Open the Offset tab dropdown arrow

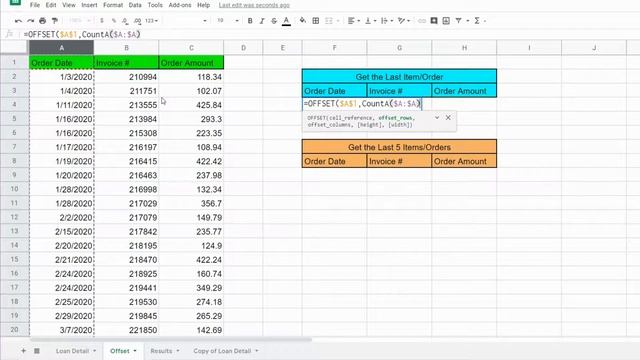[x=135, y=351]
